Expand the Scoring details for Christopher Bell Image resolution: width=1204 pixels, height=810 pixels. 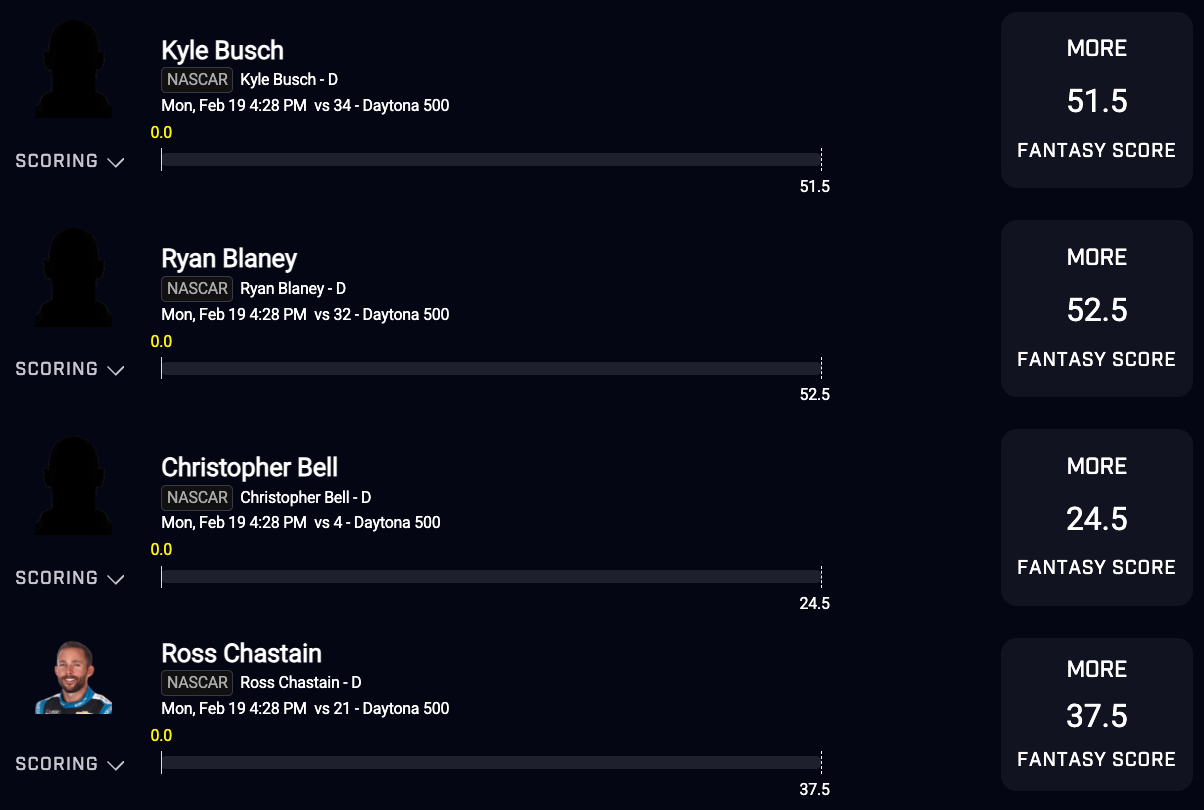tap(69, 578)
